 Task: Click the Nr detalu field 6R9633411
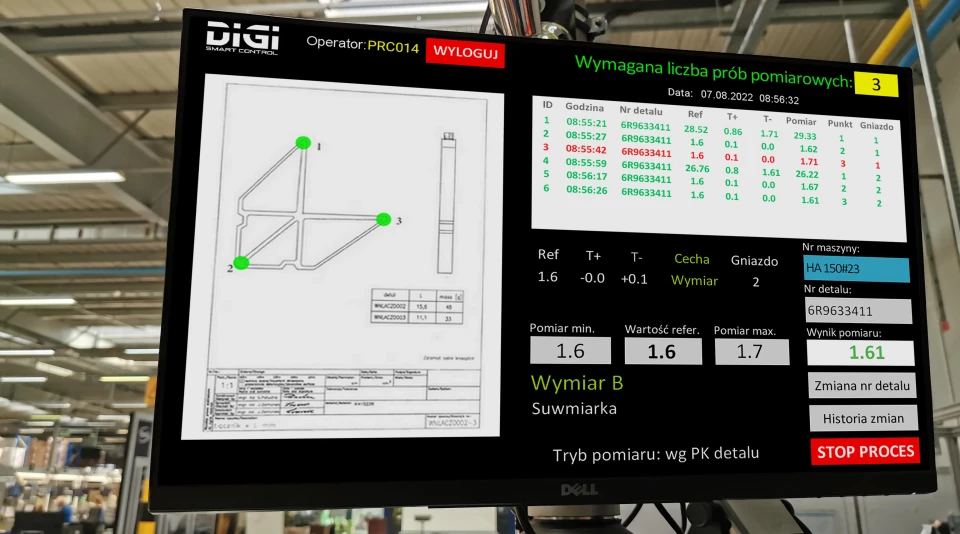click(x=858, y=311)
